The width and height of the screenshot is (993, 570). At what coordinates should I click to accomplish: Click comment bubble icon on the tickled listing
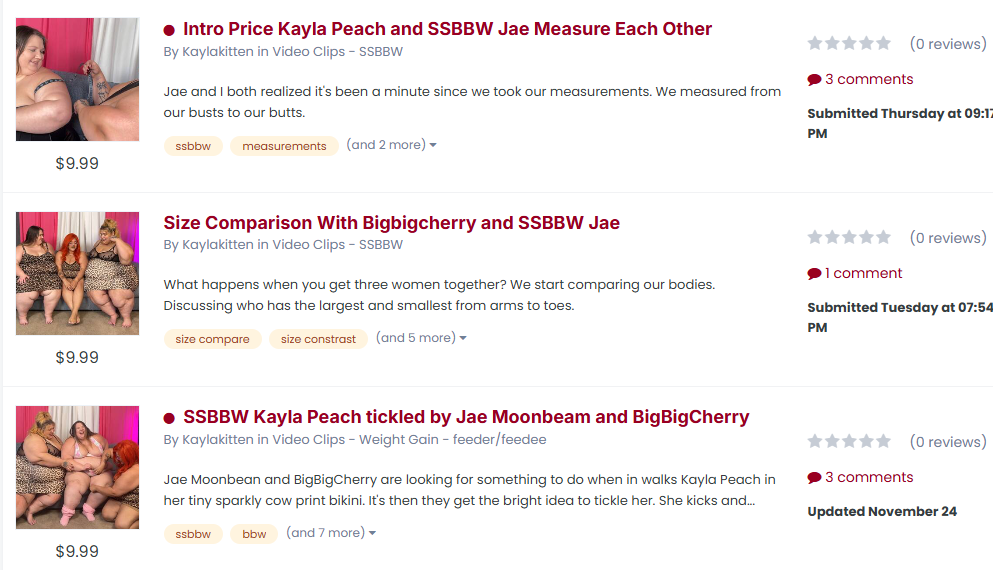click(814, 478)
